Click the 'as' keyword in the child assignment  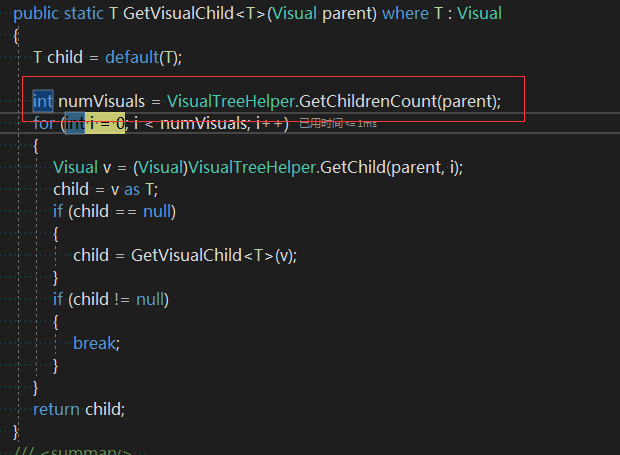132,190
